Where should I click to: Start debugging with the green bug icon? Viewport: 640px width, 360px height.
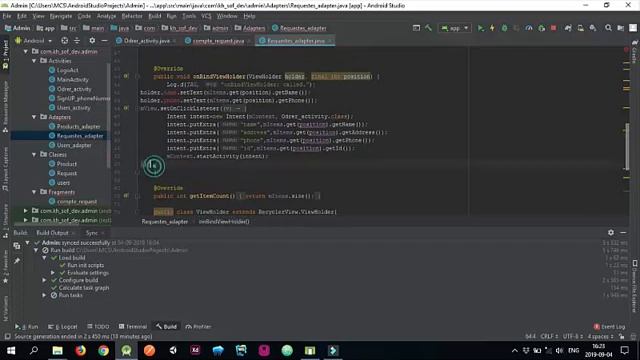[504, 28]
